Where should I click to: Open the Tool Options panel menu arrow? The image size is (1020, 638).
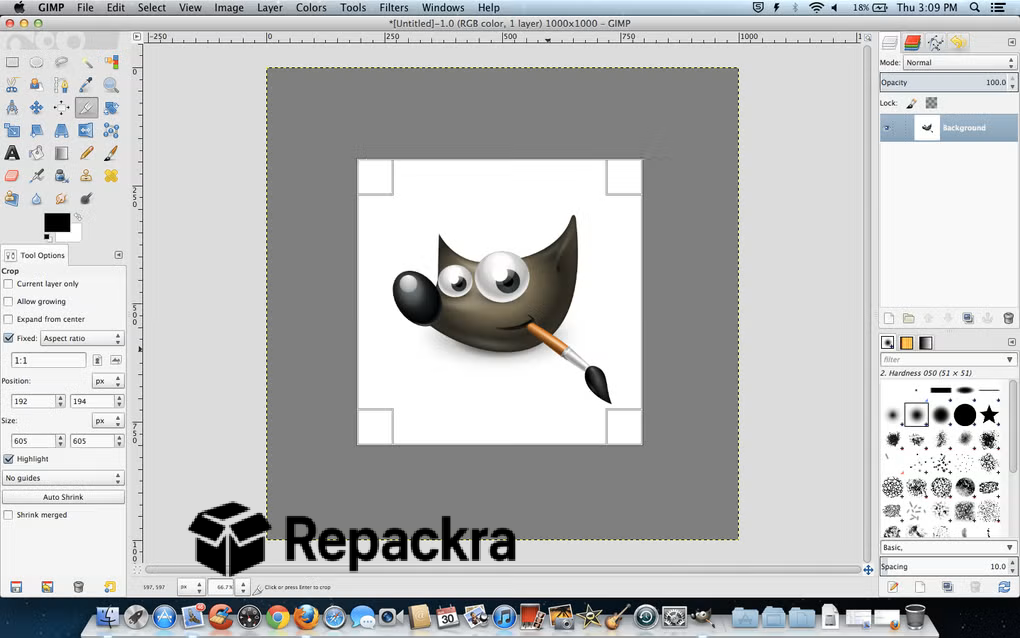(x=118, y=255)
